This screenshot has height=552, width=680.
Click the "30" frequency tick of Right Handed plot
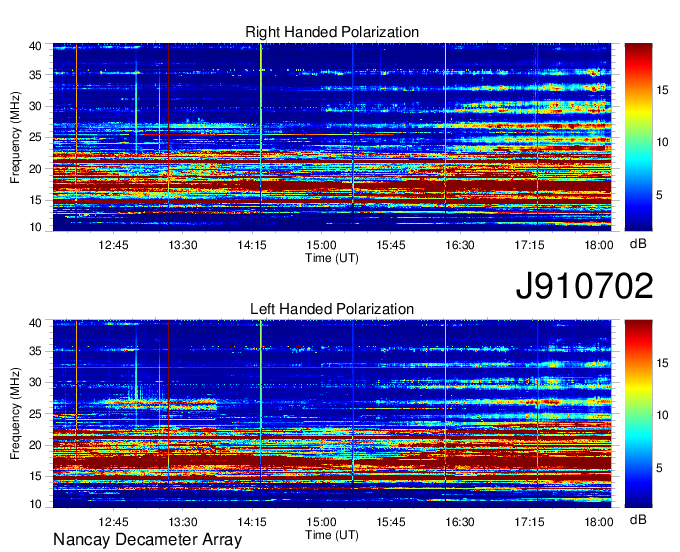35,106
